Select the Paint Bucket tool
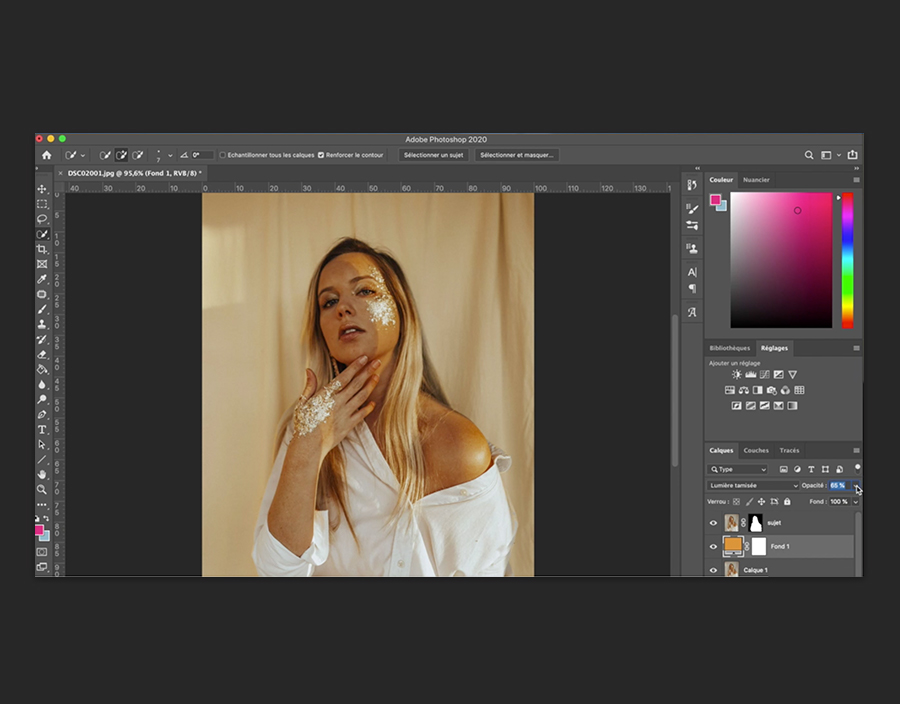900x704 pixels. pyautogui.click(x=42, y=369)
